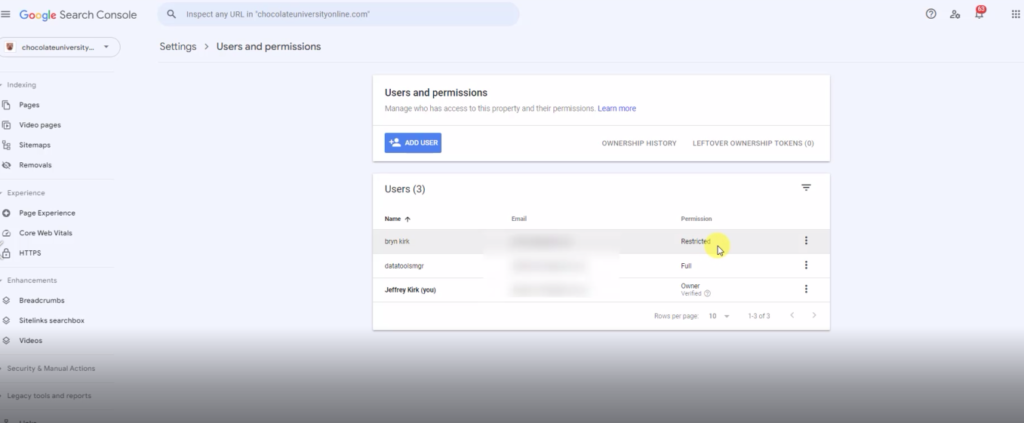The height and width of the screenshot is (423, 1024).
Task: Open LEFTOVER OWNERSHIP TOKENS
Action: pos(753,143)
